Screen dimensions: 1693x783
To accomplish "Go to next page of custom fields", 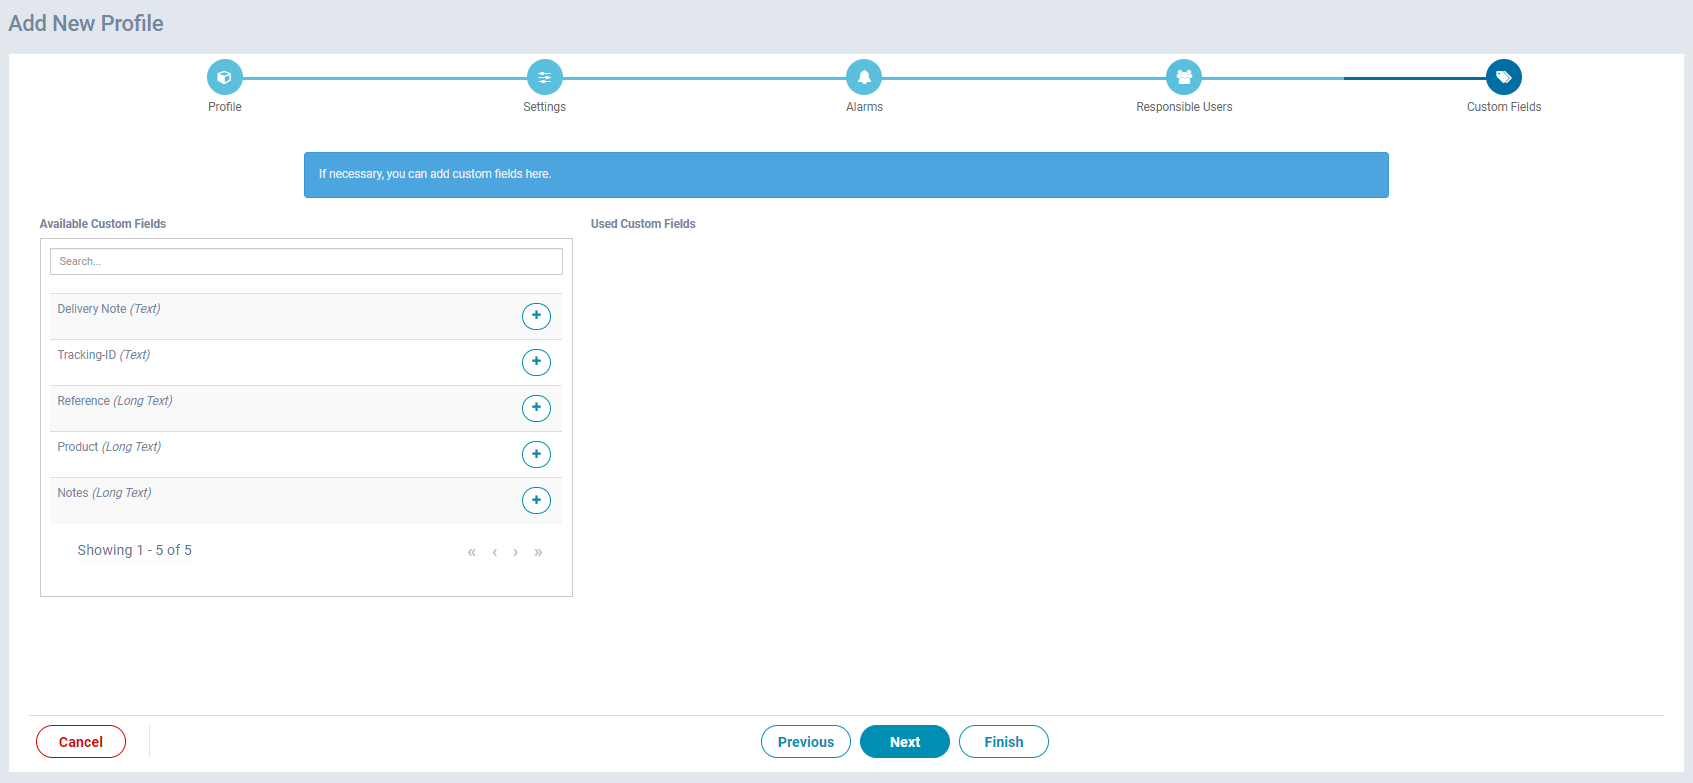I will tap(515, 552).
